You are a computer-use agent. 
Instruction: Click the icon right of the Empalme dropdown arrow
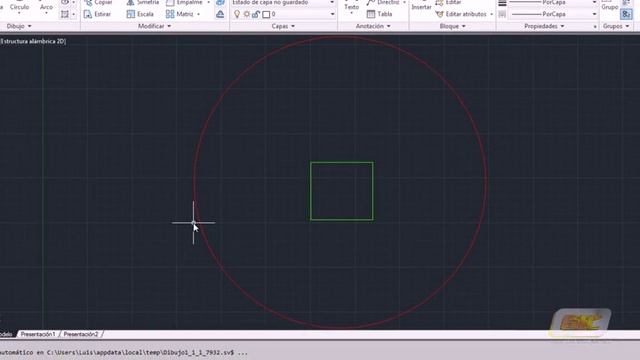pos(220,2)
